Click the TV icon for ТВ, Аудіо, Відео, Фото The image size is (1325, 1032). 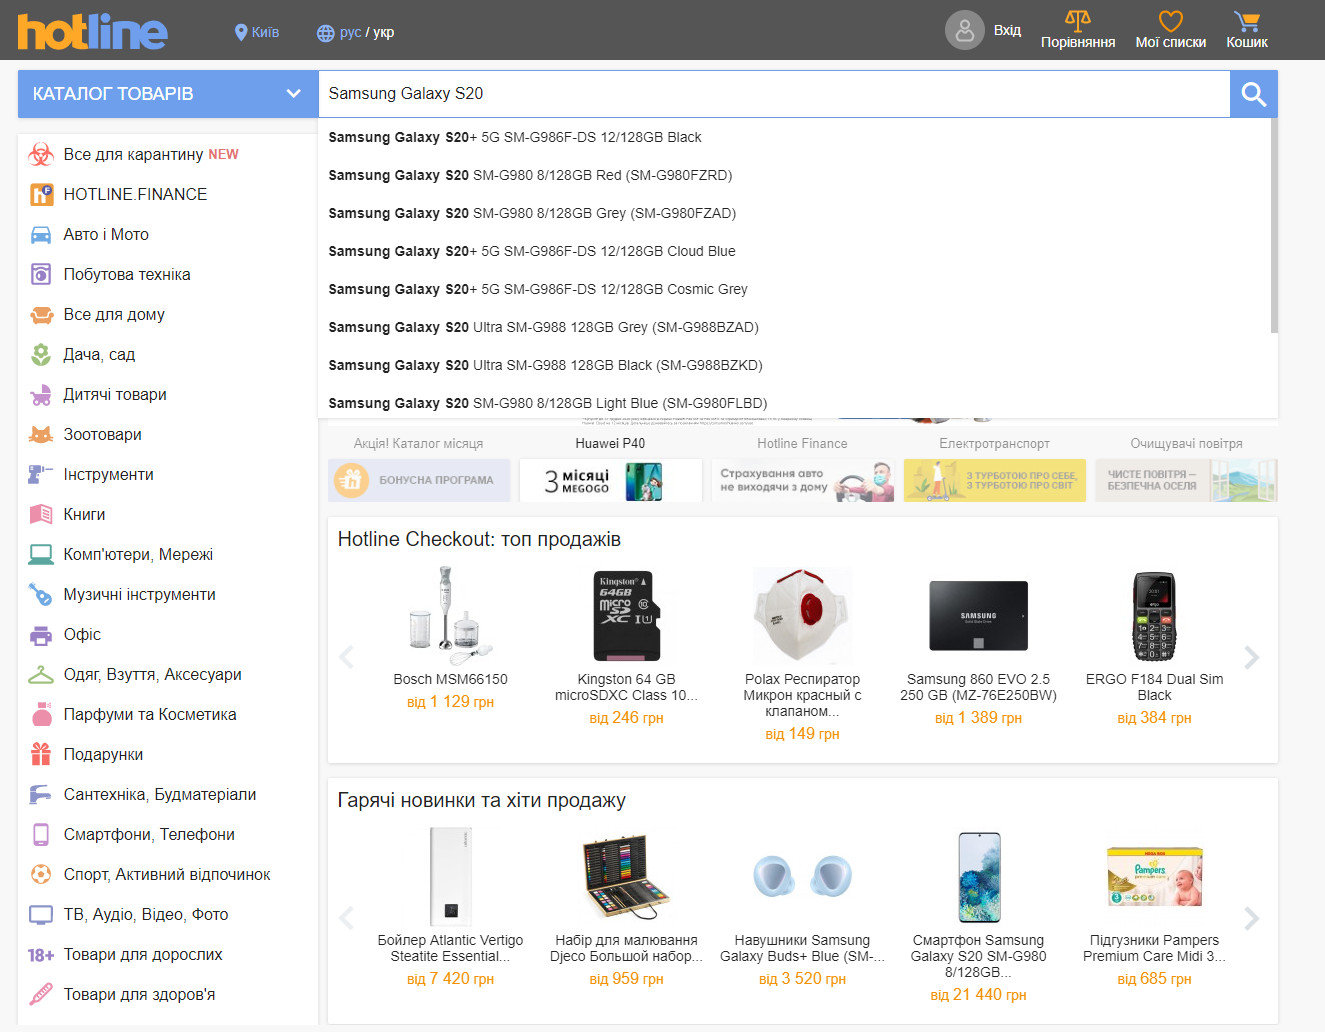pyautogui.click(x=41, y=914)
